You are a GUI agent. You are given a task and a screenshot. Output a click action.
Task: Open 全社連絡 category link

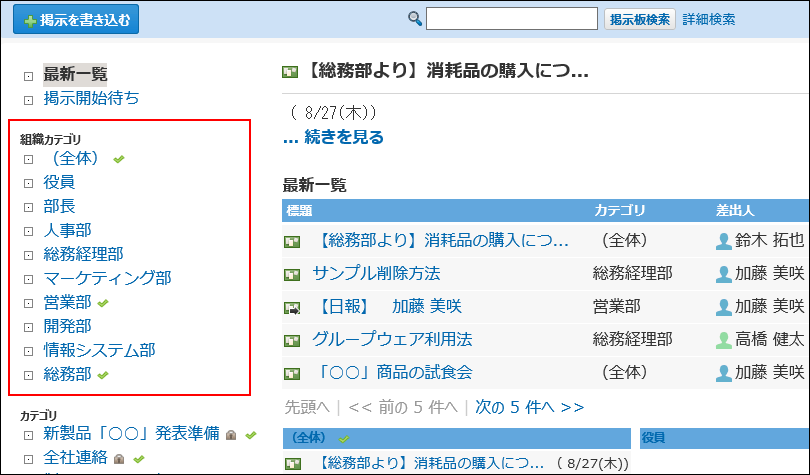click(x=75, y=457)
